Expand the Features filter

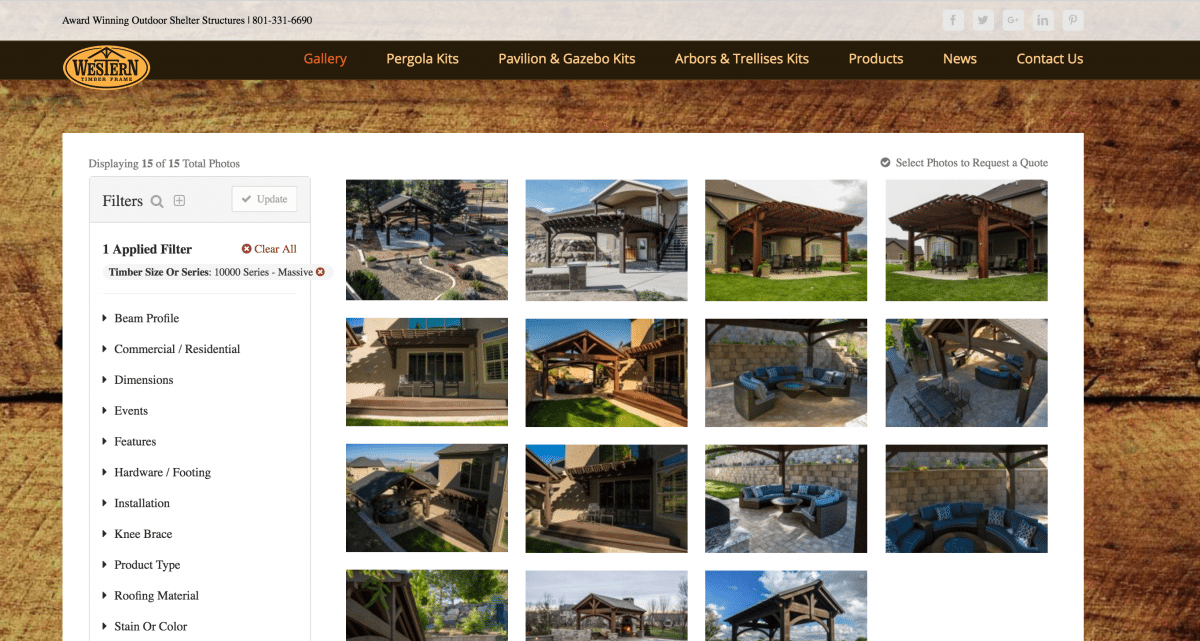pyautogui.click(x=129, y=442)
